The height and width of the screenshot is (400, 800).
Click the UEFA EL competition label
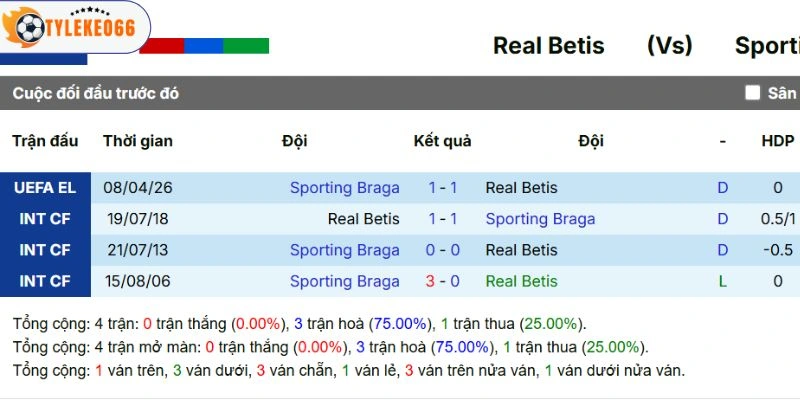pyautogui.click(x=45, y=188)
